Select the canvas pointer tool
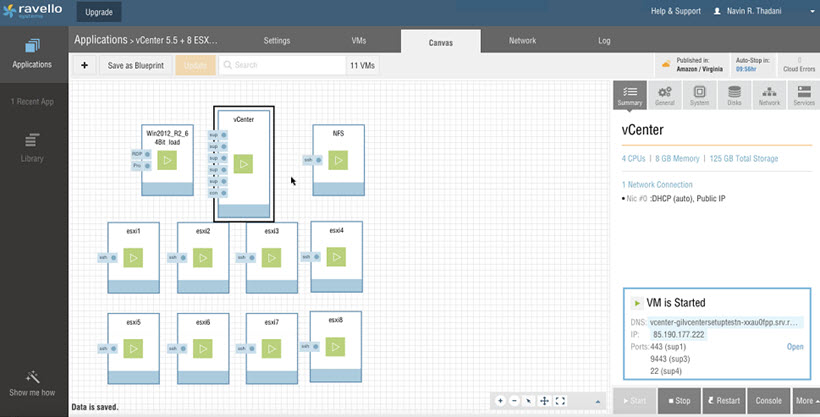 point(529,401)
